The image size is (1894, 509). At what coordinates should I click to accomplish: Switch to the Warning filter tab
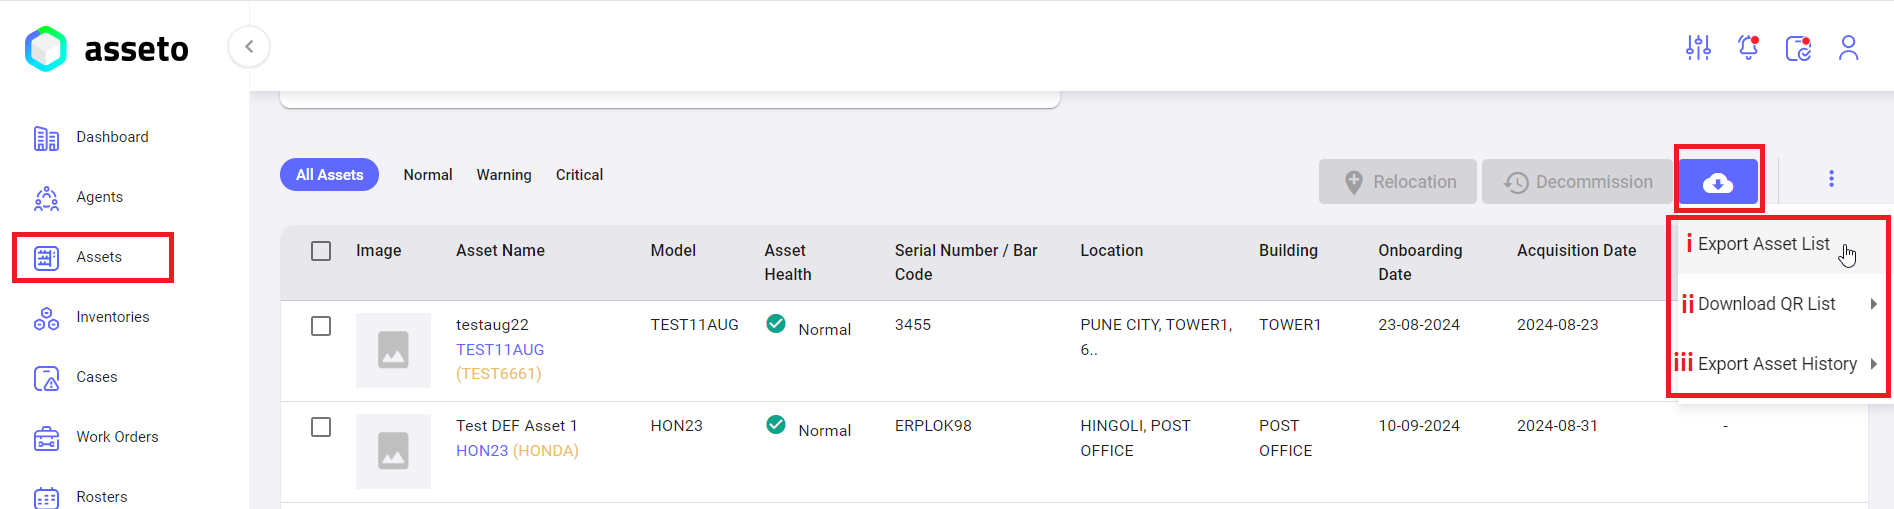[x=504, y=175]
